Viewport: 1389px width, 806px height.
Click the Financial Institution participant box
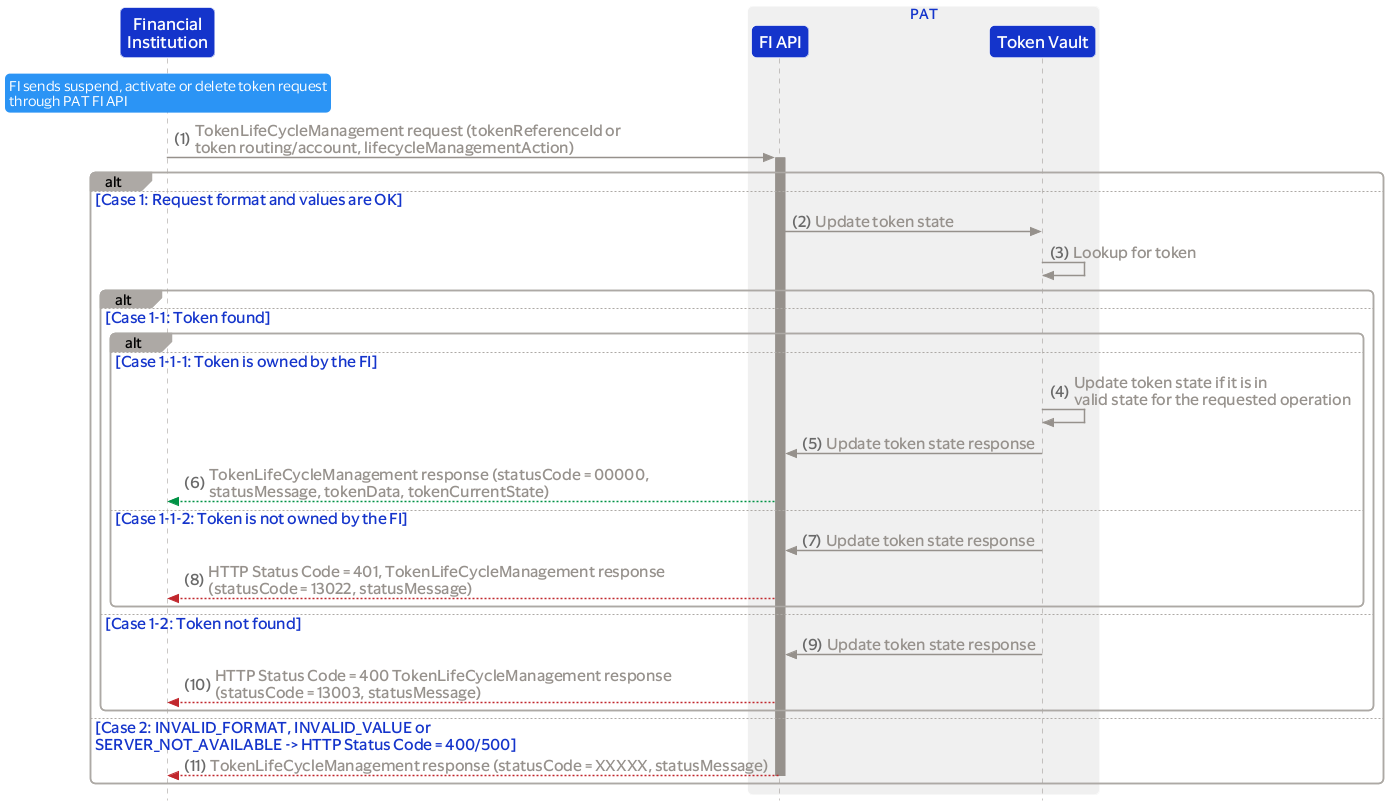tap(167, 33)
